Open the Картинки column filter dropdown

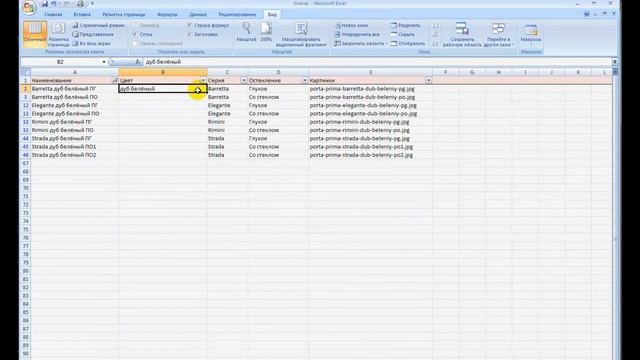pyautogui.click(x=428, y=80)
